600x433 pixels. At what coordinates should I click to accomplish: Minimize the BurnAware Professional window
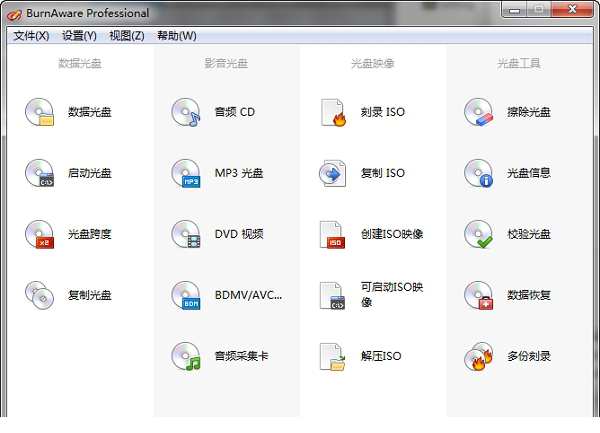tap(515, 10)
